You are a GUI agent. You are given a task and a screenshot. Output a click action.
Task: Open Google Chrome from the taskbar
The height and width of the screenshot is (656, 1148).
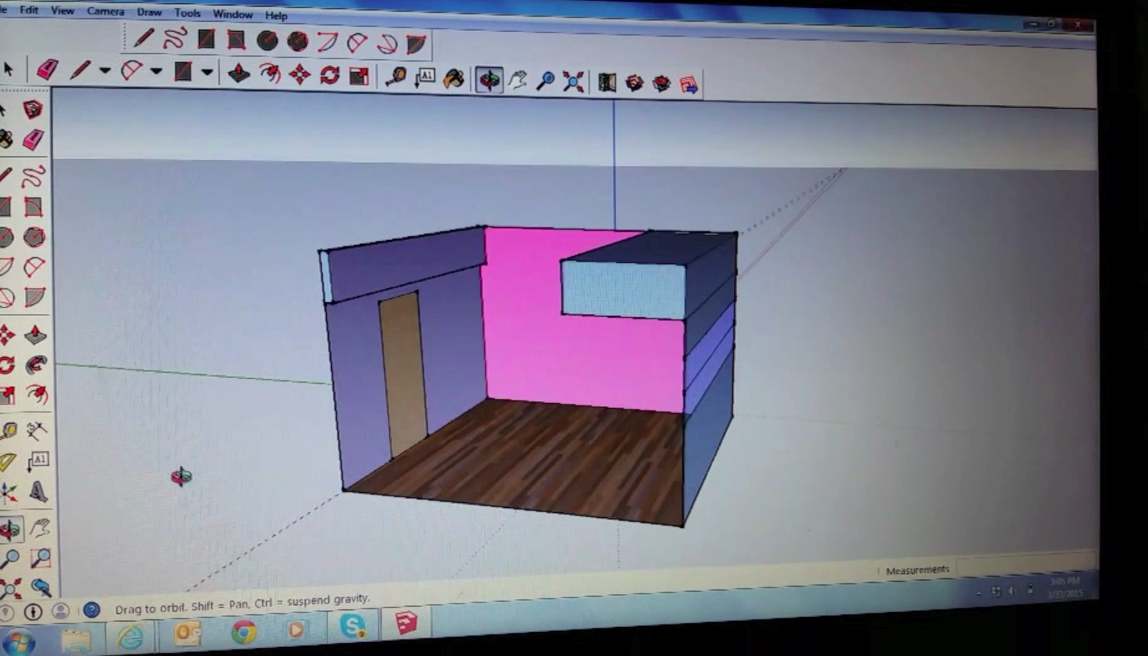coord(244,631)
